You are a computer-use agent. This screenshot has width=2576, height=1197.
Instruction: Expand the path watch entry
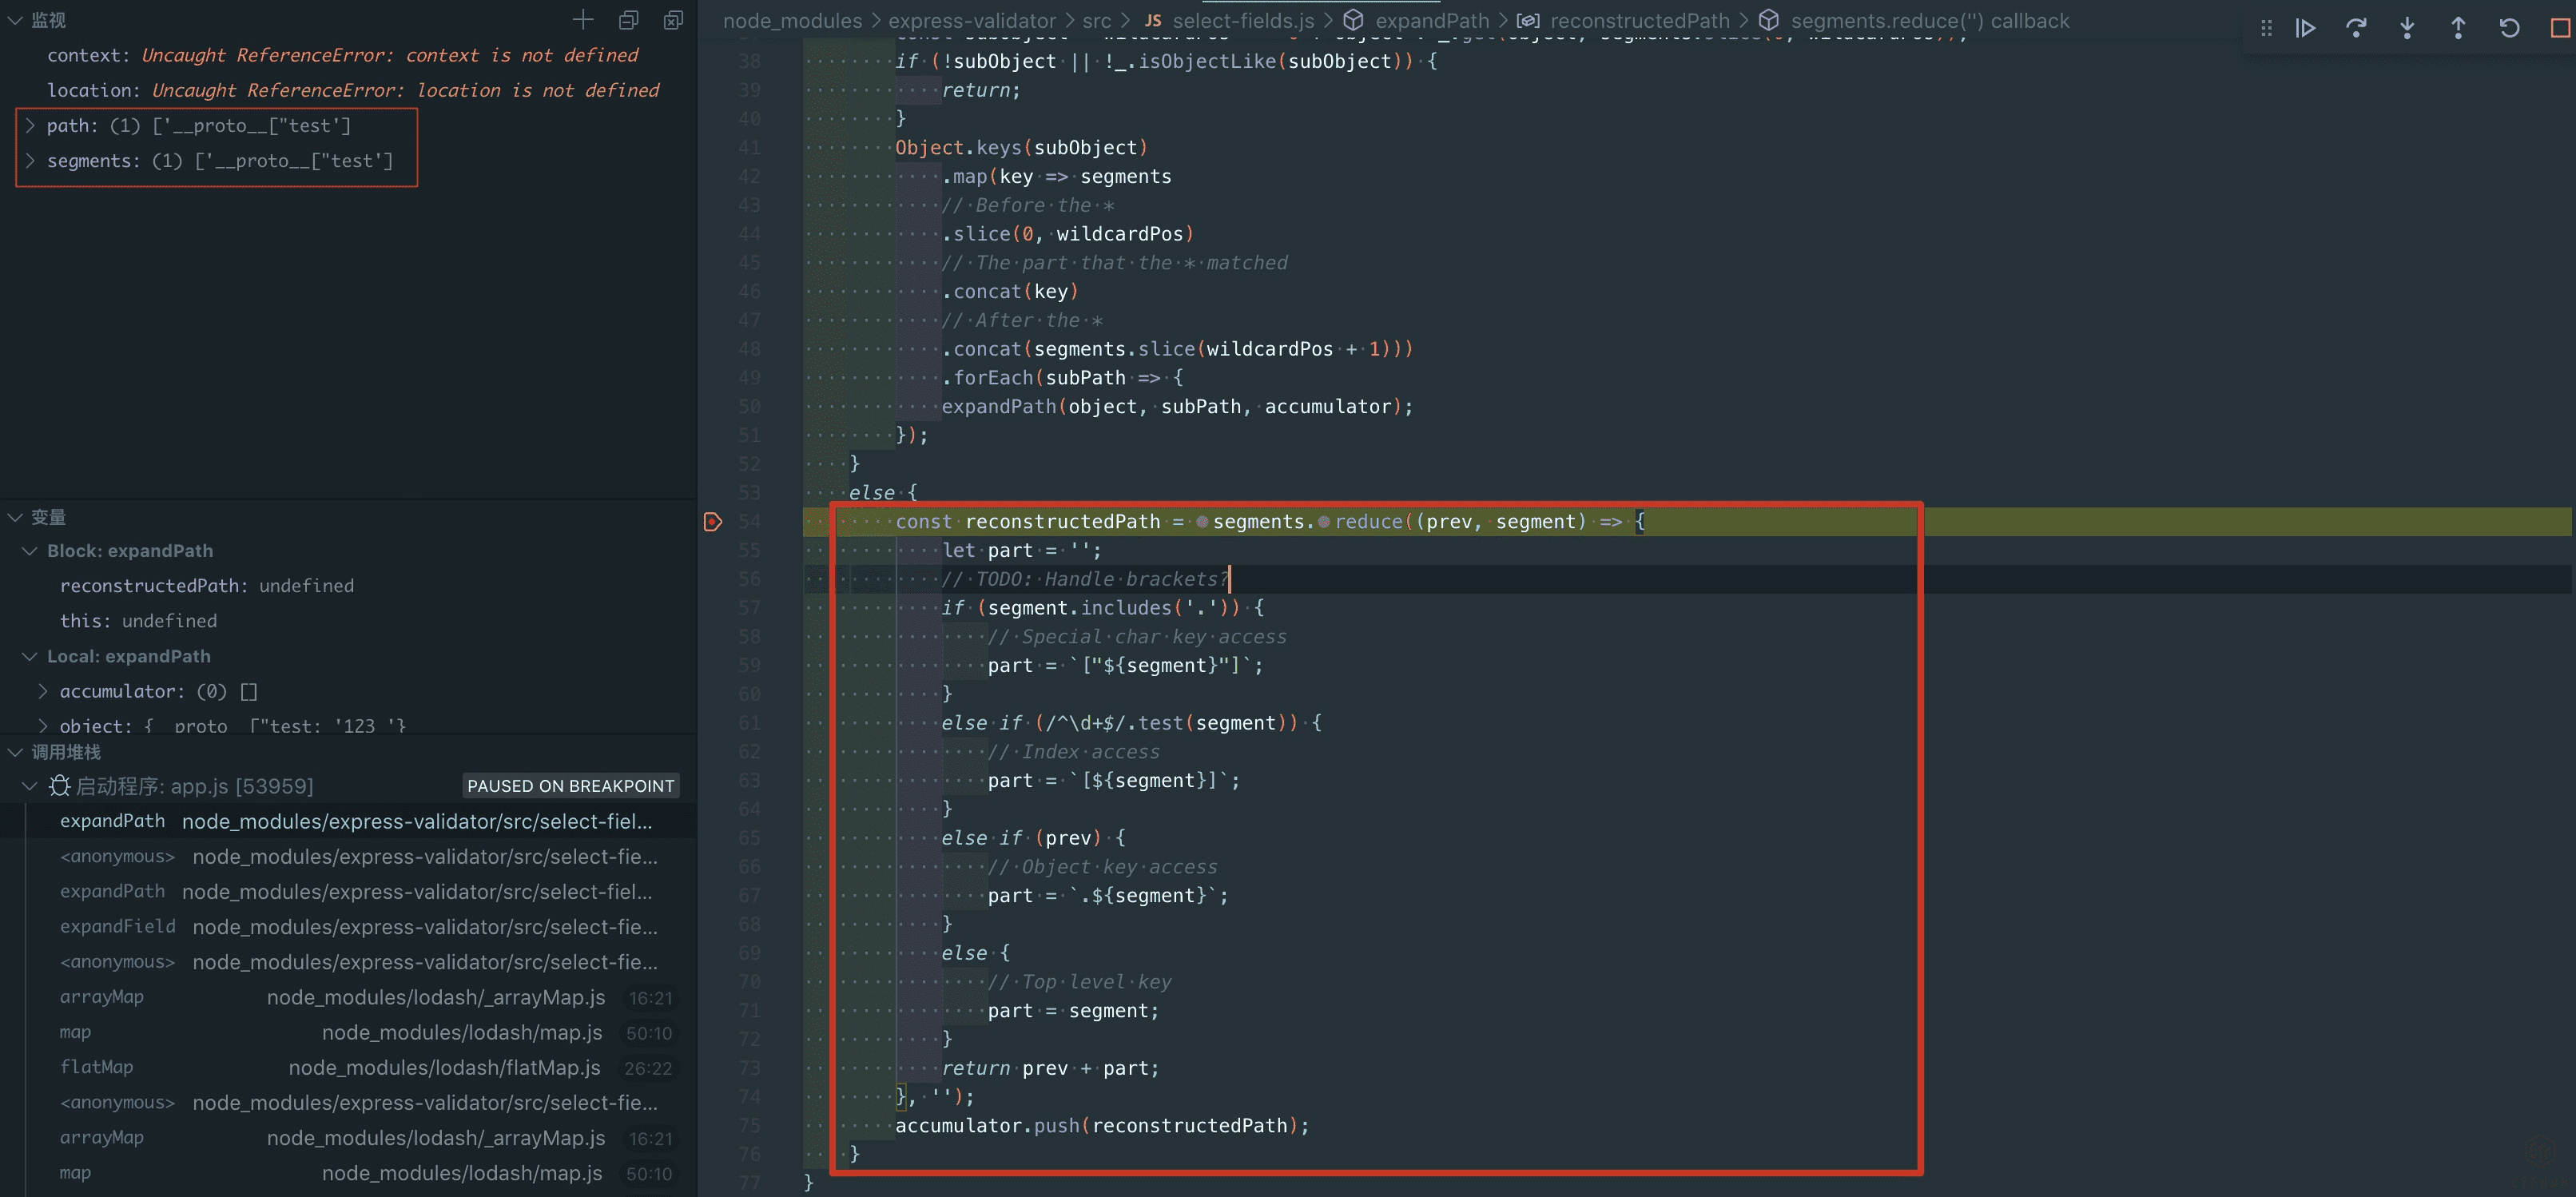coord(30,126)
